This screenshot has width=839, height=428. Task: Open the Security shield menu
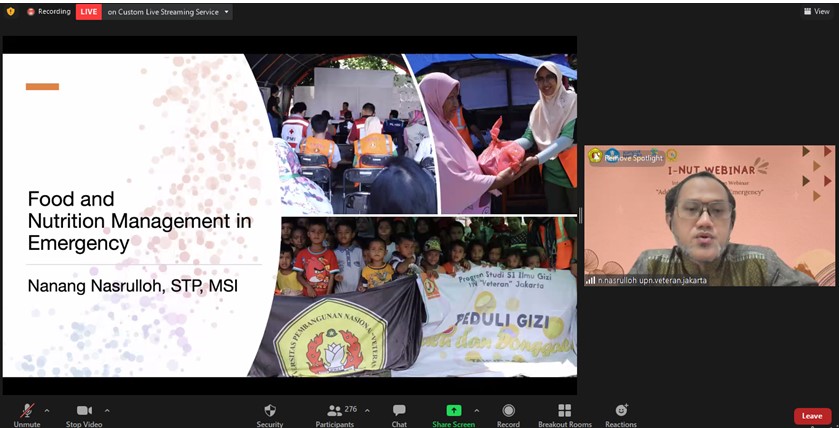pos(270,416)
